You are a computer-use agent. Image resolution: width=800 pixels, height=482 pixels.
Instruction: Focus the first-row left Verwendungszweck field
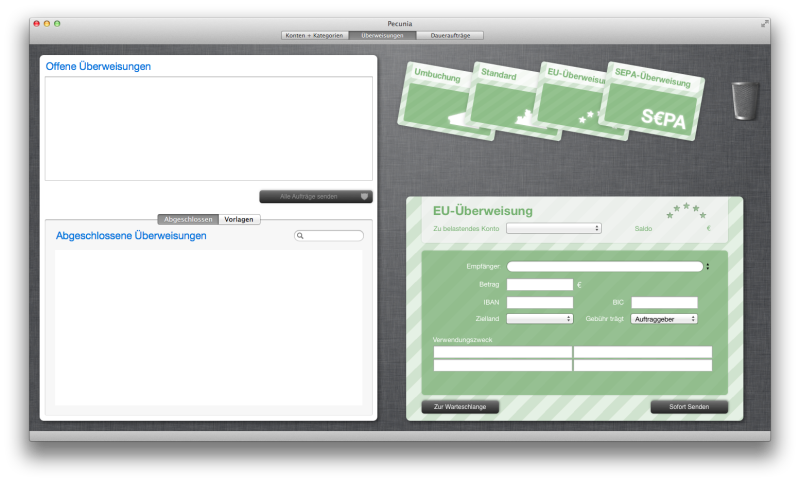(x=503, y=352)
